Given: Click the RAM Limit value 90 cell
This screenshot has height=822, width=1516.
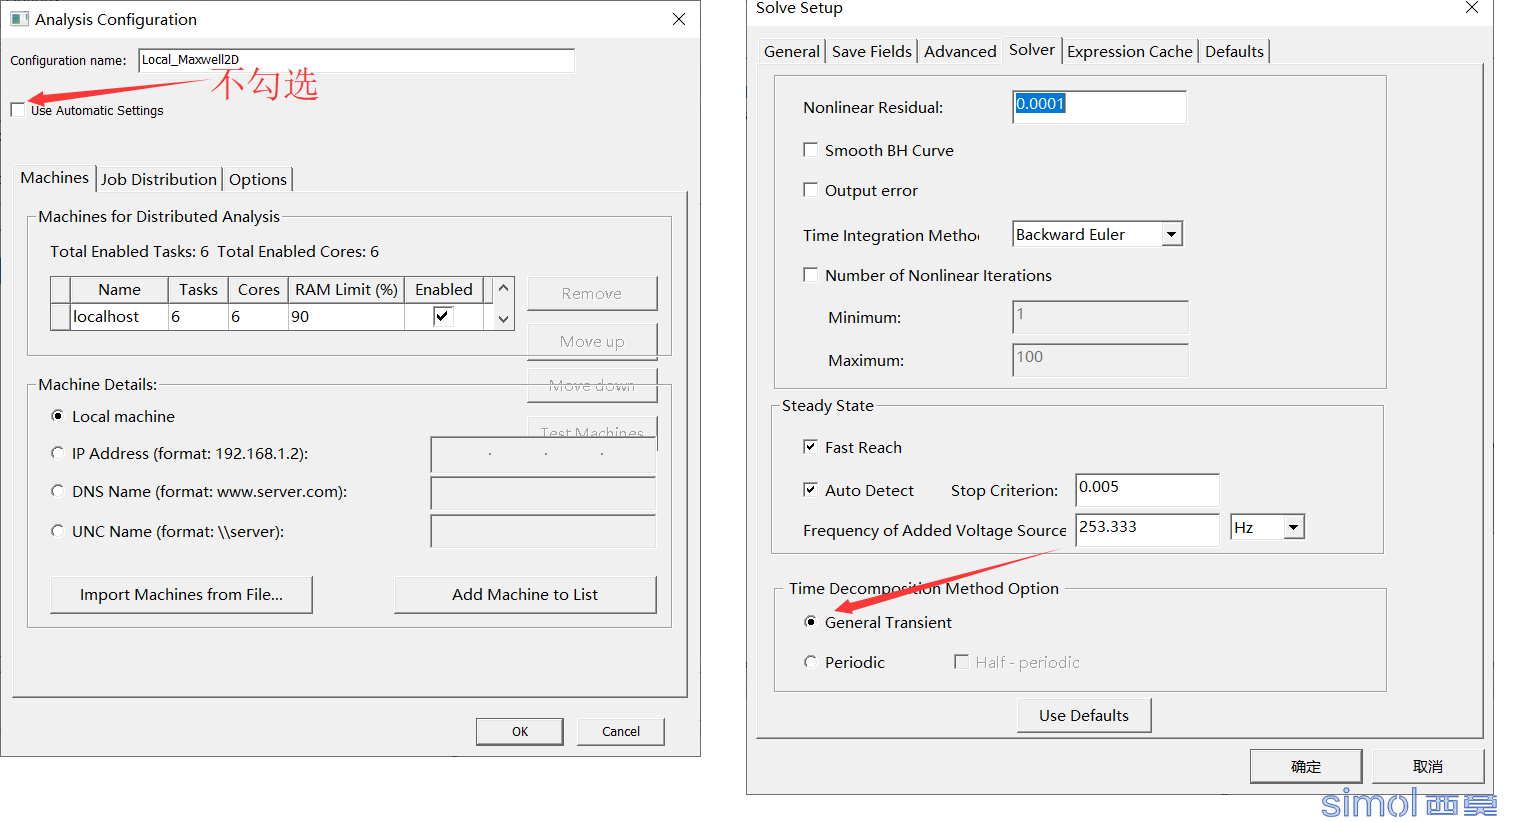Looking at the screenshot, I should click(346, 317).
